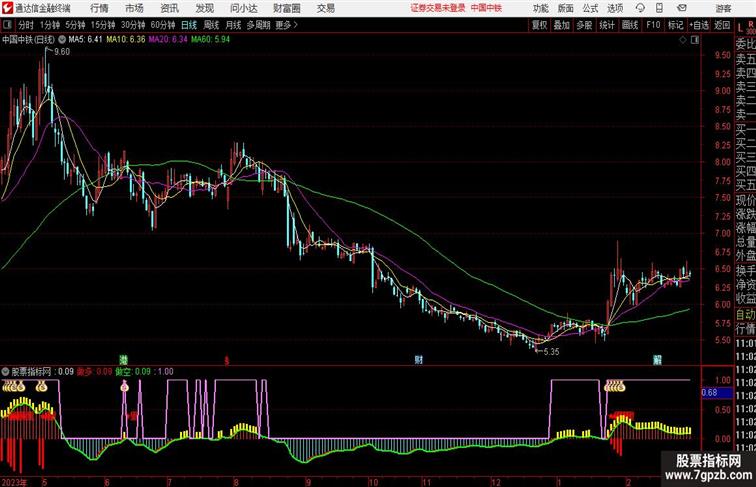Click the 自动 label in right panel
The width and height of the screenshot is (756, 487).
[745, 315]
